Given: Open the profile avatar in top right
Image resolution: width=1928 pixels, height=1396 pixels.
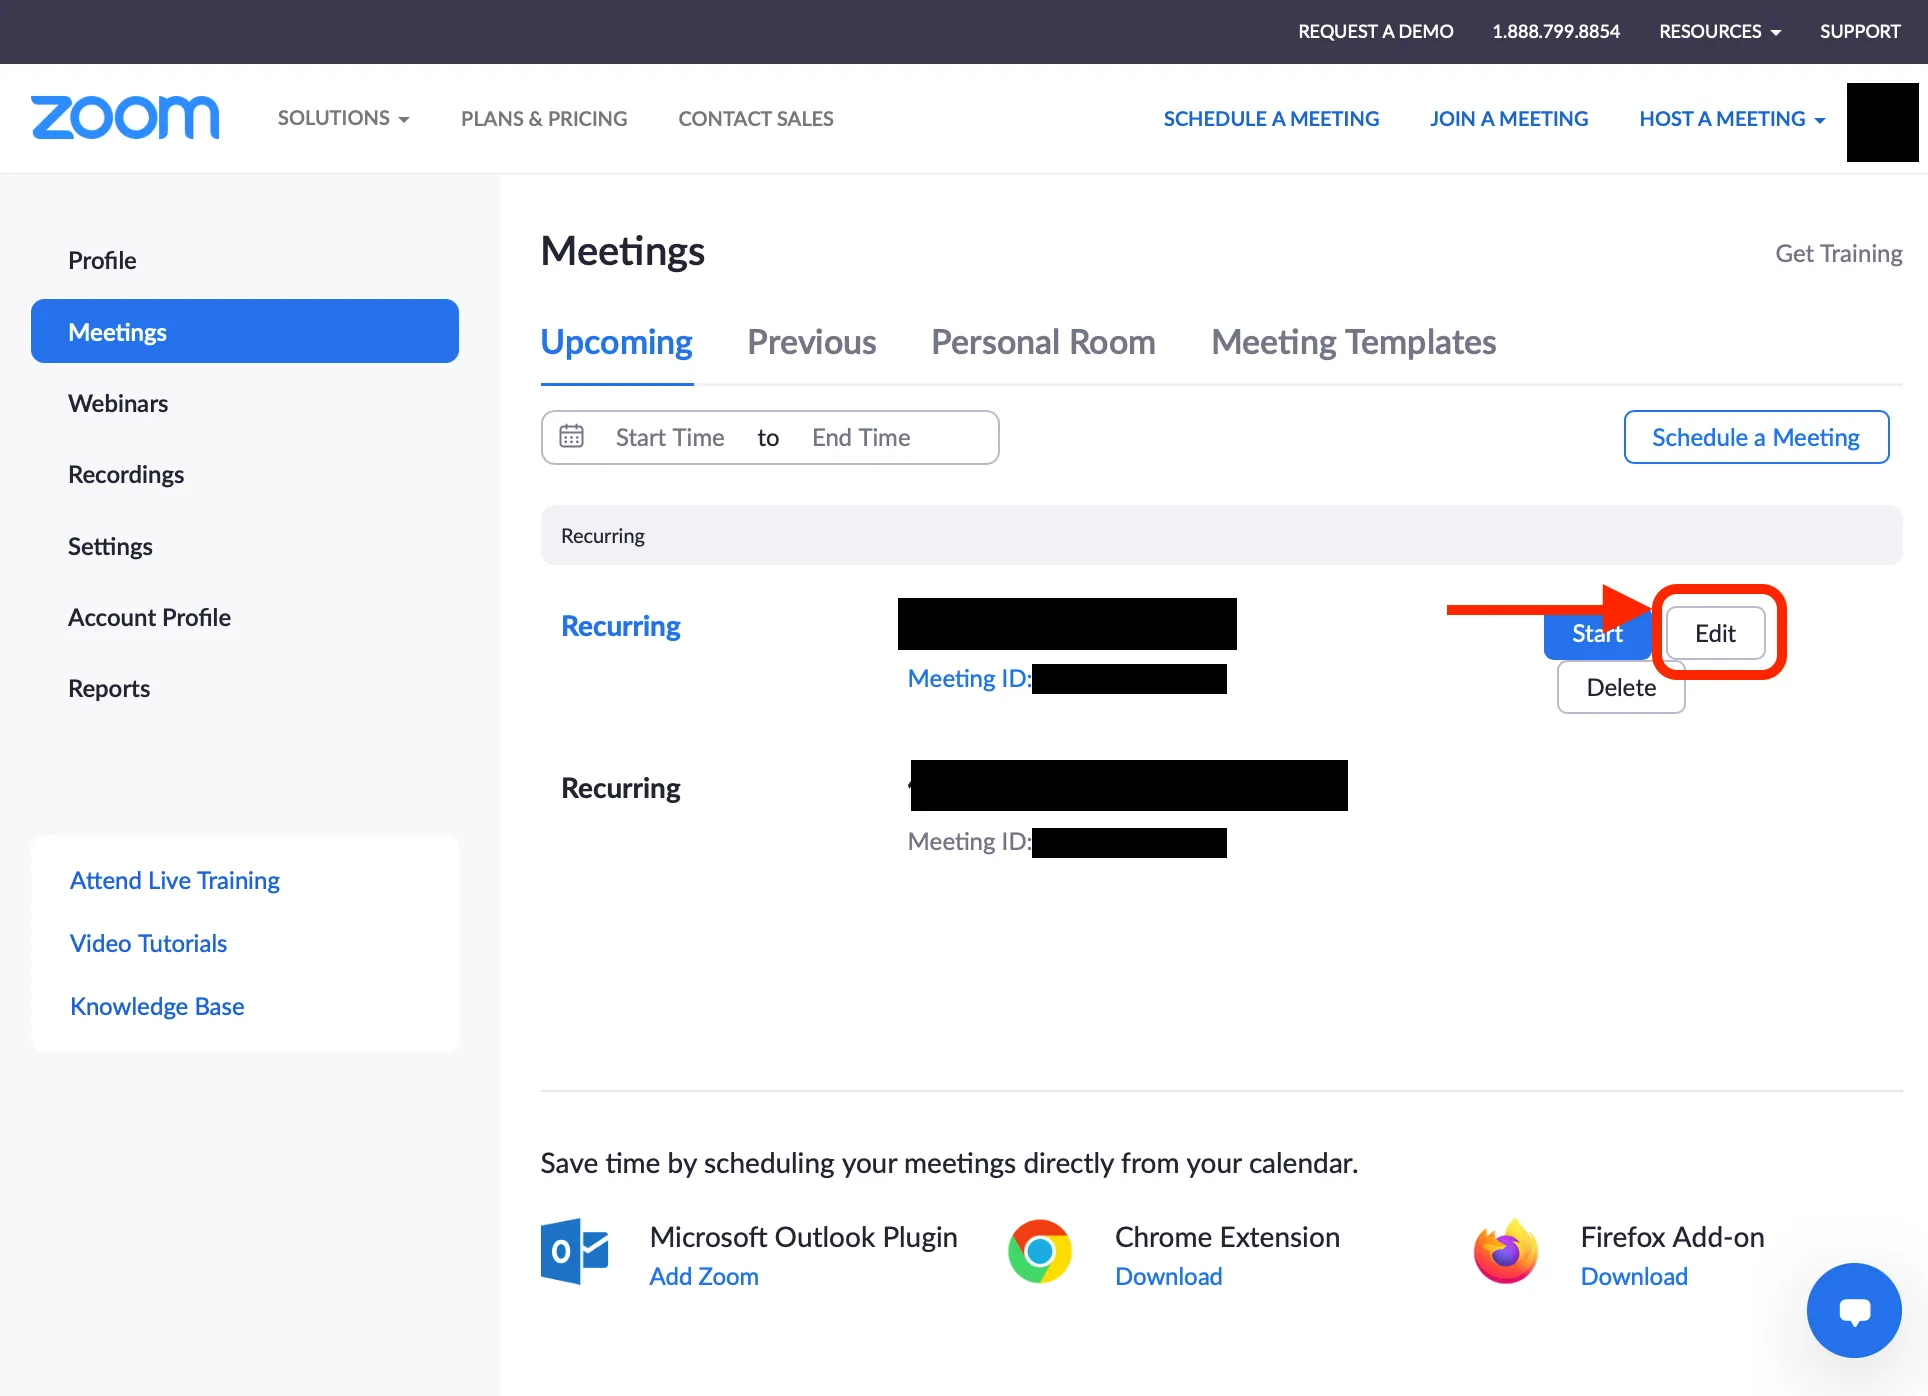Looking at the screenshot, I should (1882, 122).
